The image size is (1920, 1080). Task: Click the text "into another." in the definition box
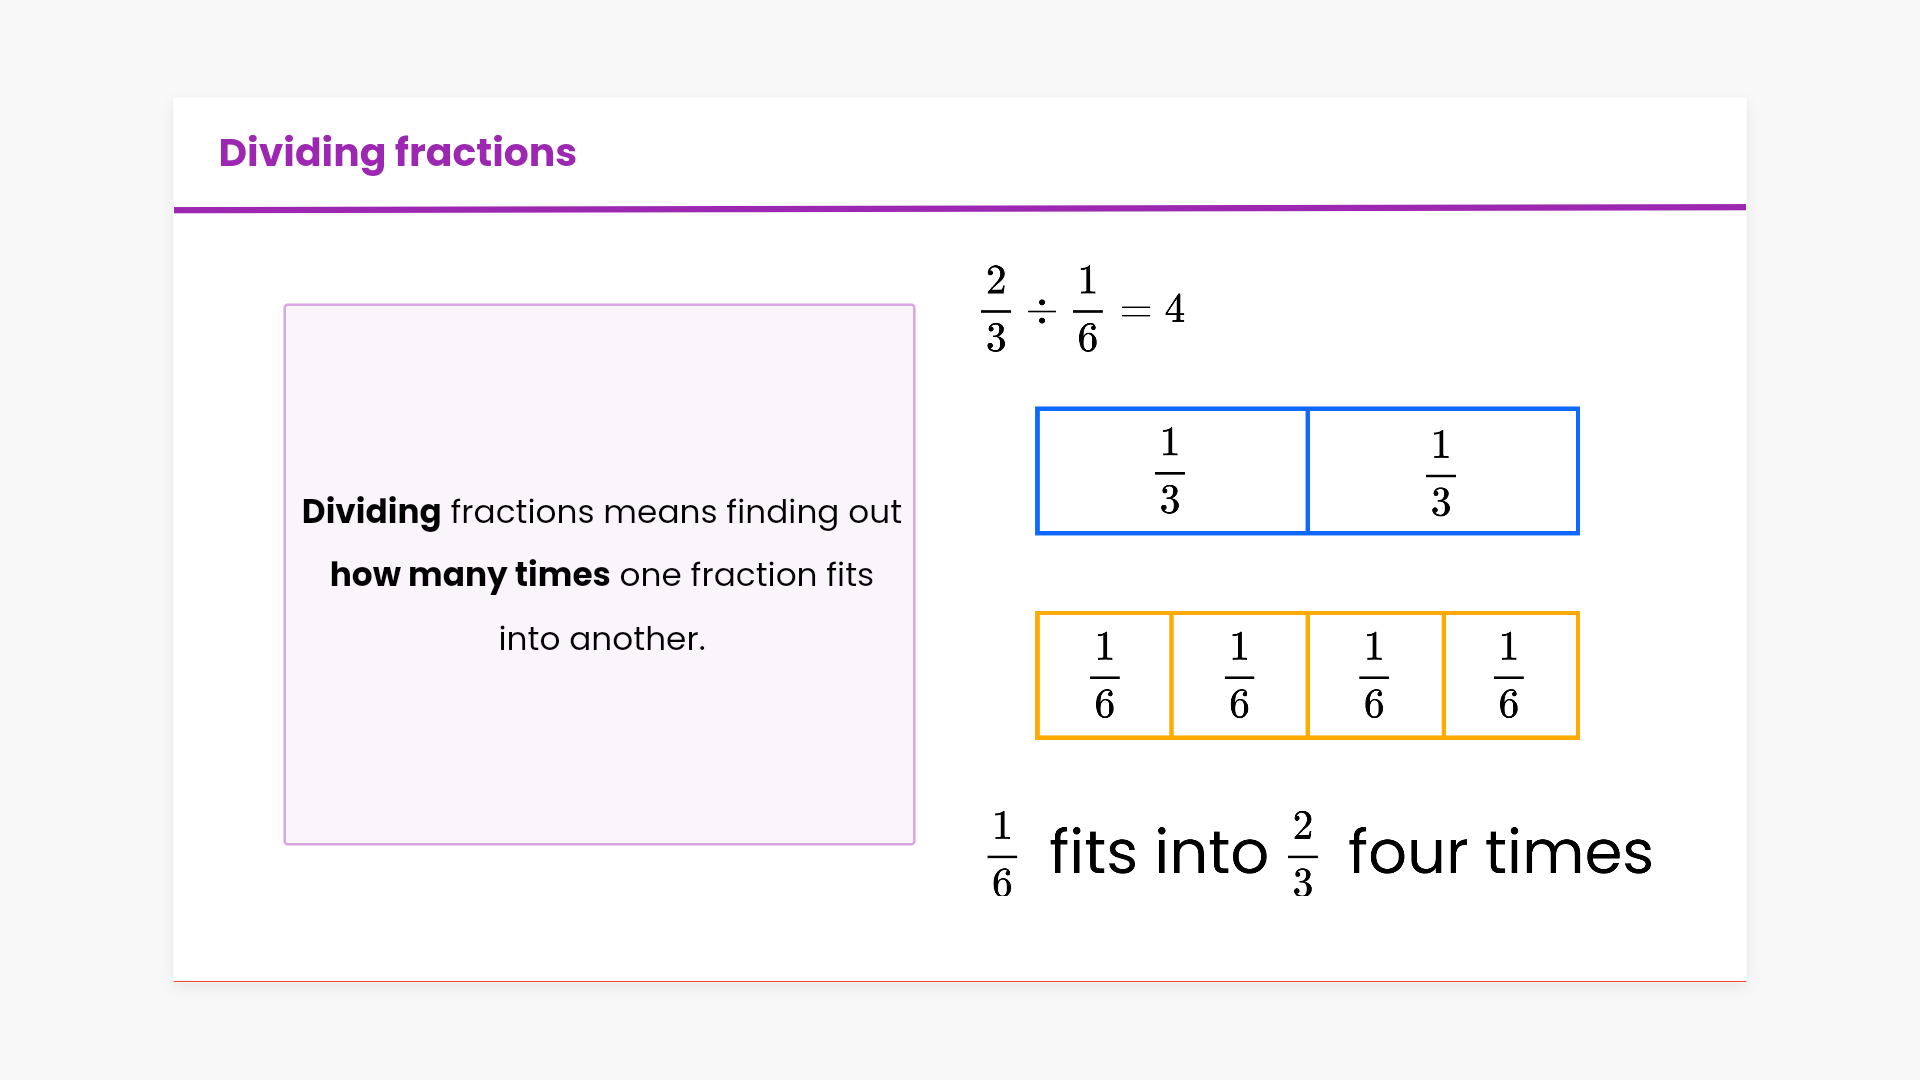click(x=602, y=639)
